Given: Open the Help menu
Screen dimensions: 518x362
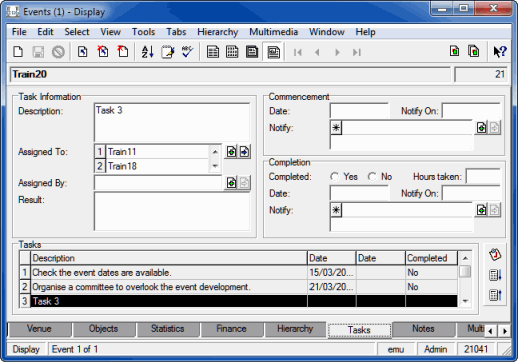Looking at the screenshot, I should [x=365, y=32].
